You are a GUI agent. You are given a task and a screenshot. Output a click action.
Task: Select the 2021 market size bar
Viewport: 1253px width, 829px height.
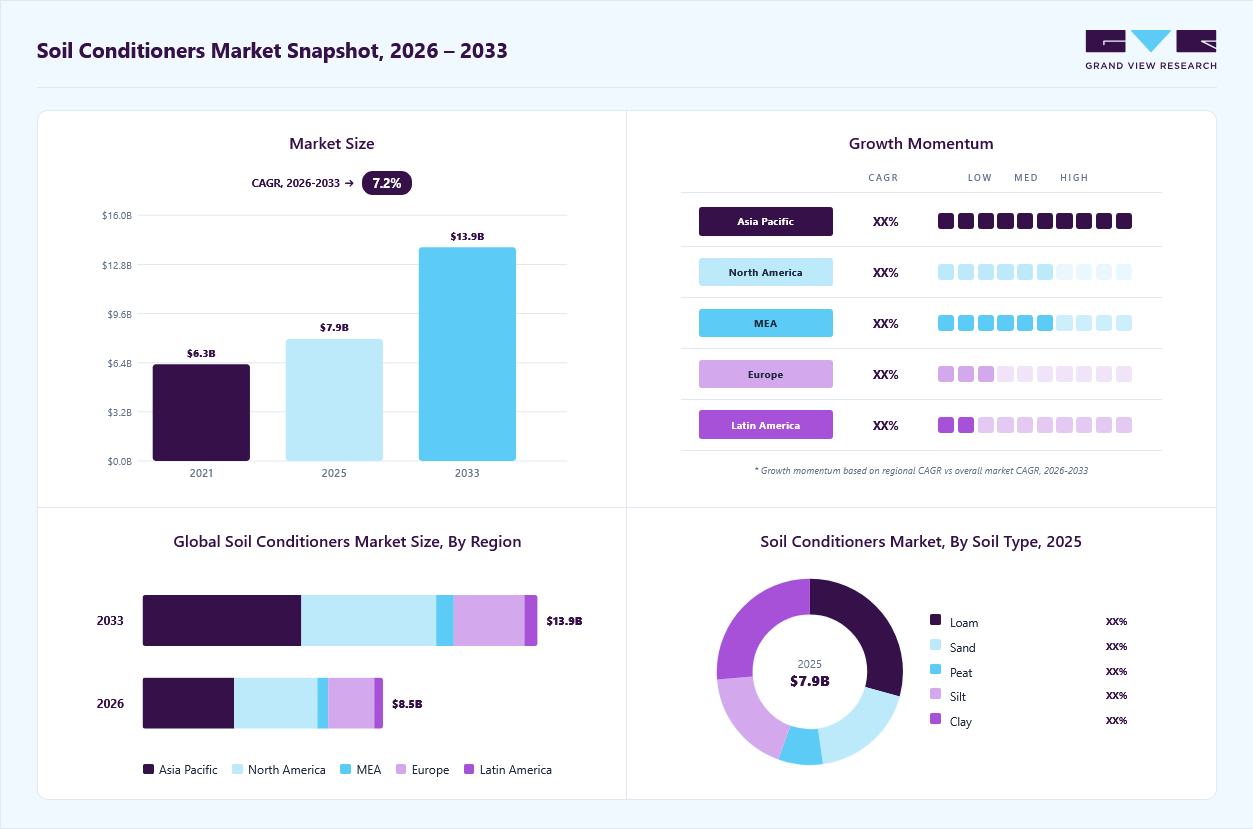(x=201, y=412)
